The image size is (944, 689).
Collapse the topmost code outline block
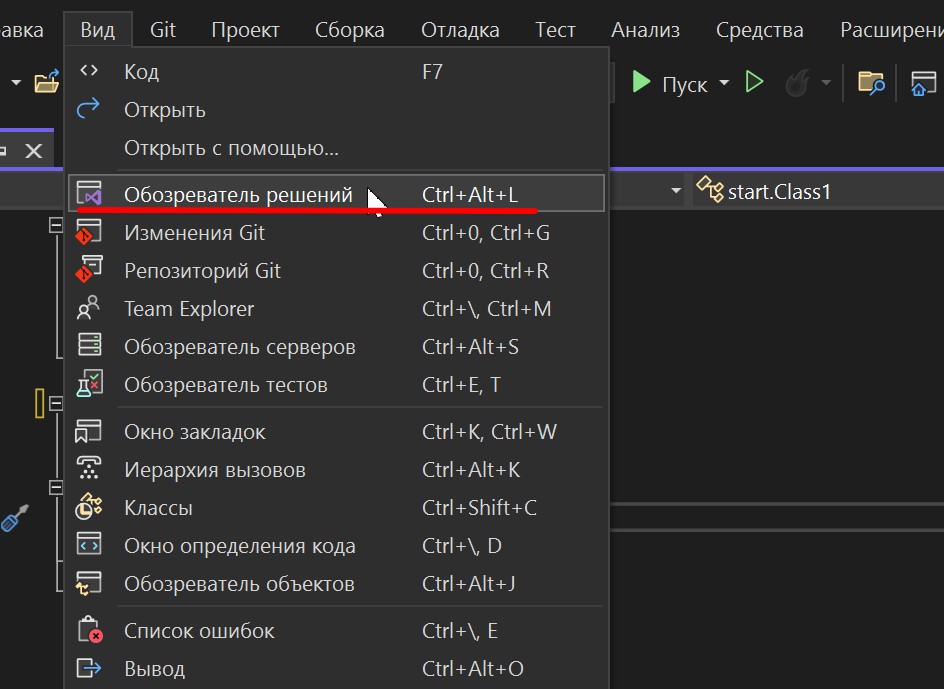click(x=56, y=225)
